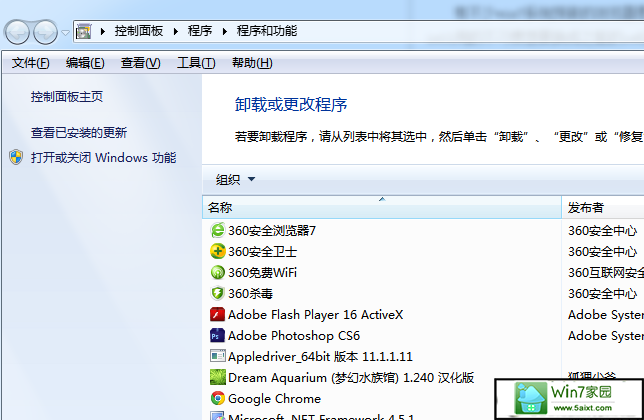Open 打开或关闭 Windows 功能 link
The image size is (644, 420).
(x=104, y=158)
